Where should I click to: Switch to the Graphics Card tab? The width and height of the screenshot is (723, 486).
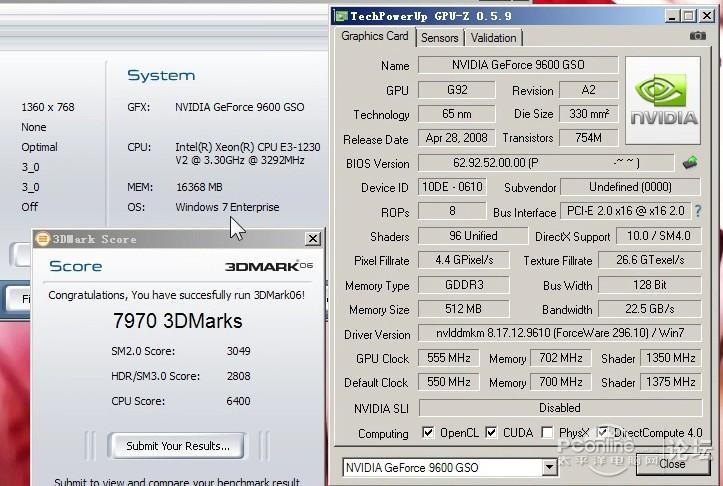coord(375,36)
